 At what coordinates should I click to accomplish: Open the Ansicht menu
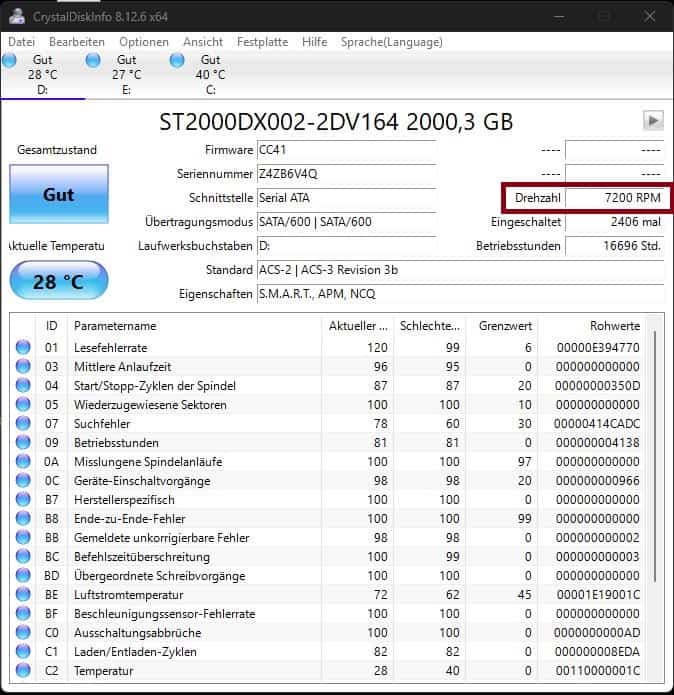(x=203, y=42)
